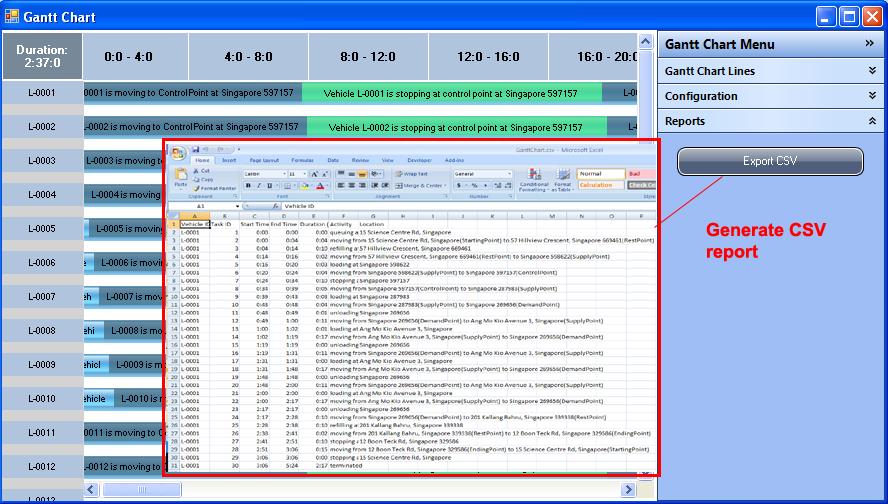Toggle Italic formatting in Excel ribbon
This screenshot has height=504, width=888.
tap(259, 186)
